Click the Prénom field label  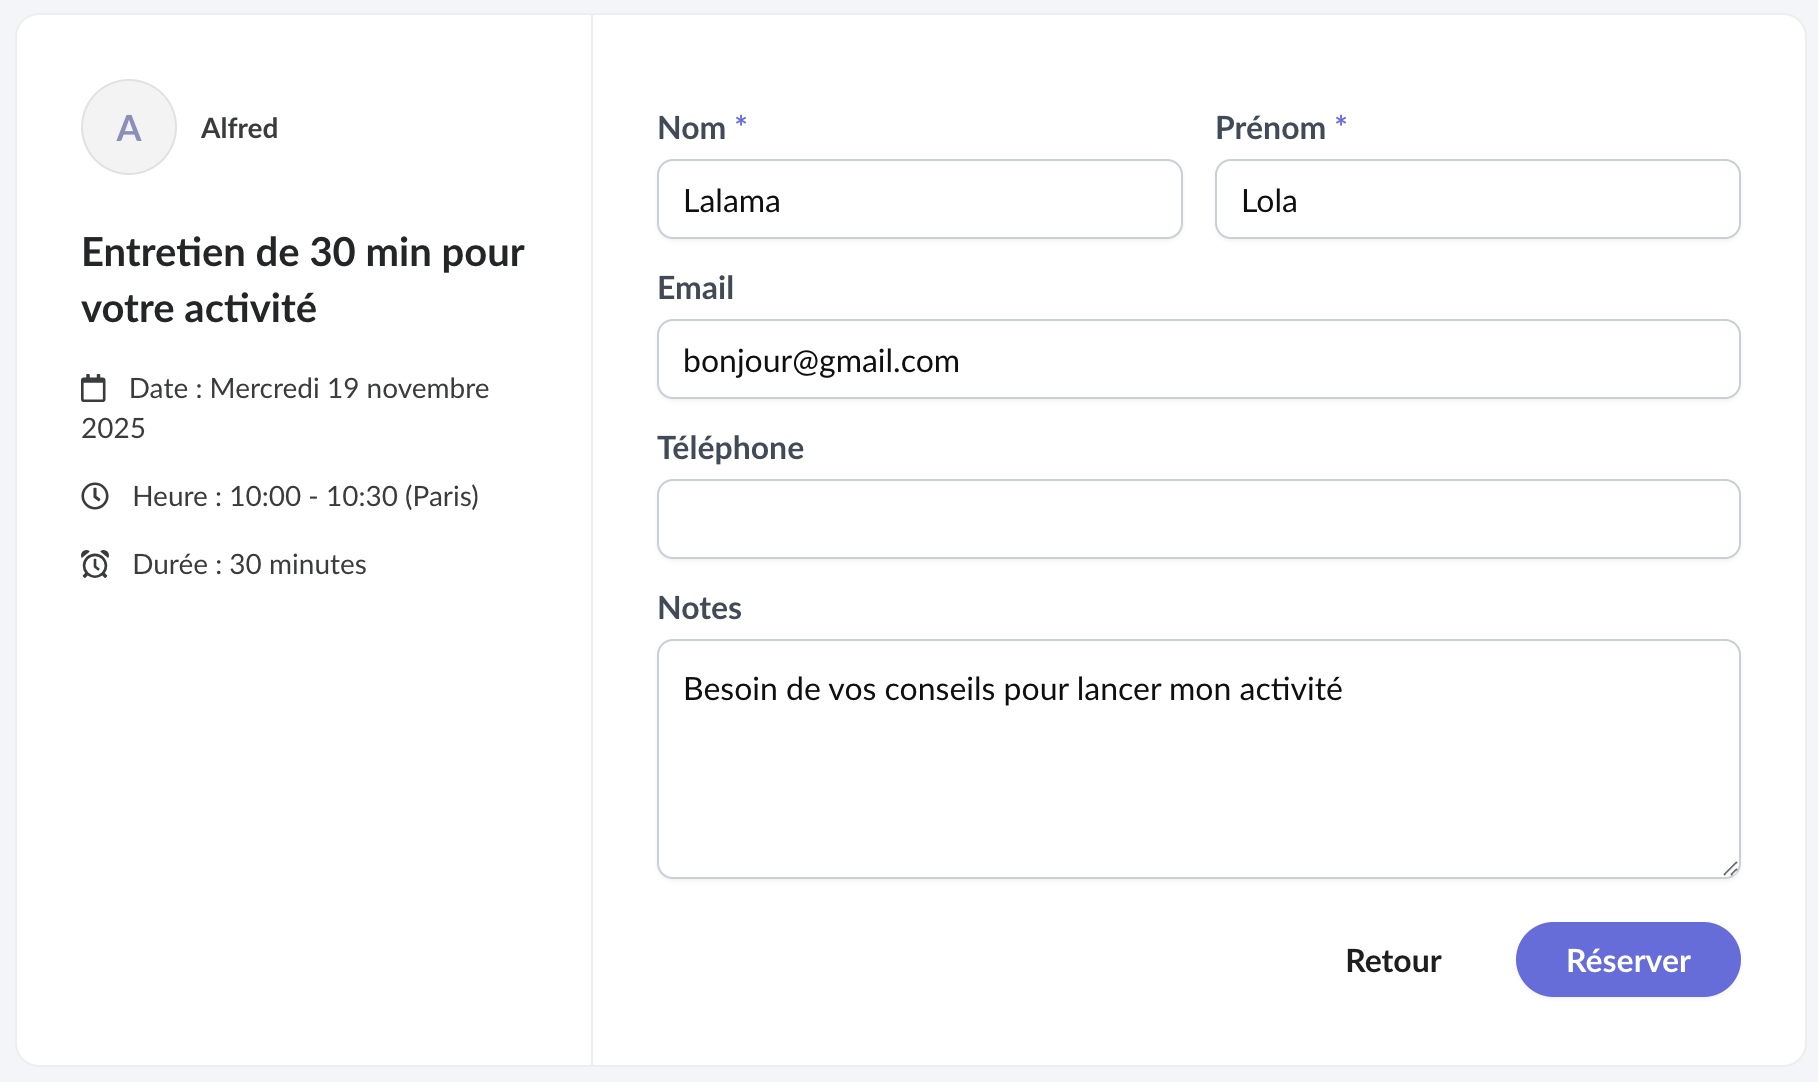pos(1270,128)
